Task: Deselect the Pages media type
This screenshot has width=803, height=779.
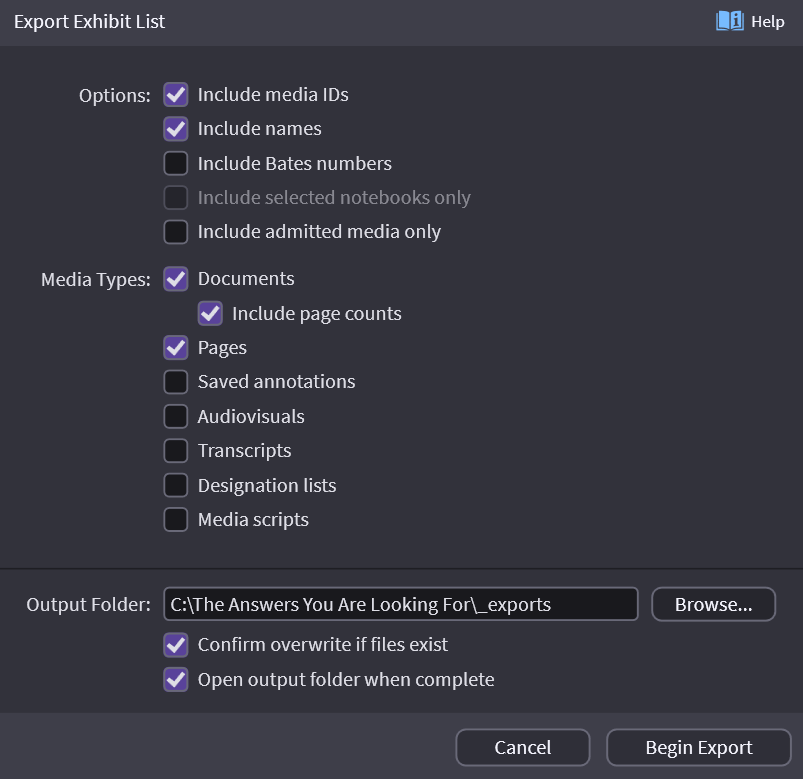Action: tap(176, 348)
